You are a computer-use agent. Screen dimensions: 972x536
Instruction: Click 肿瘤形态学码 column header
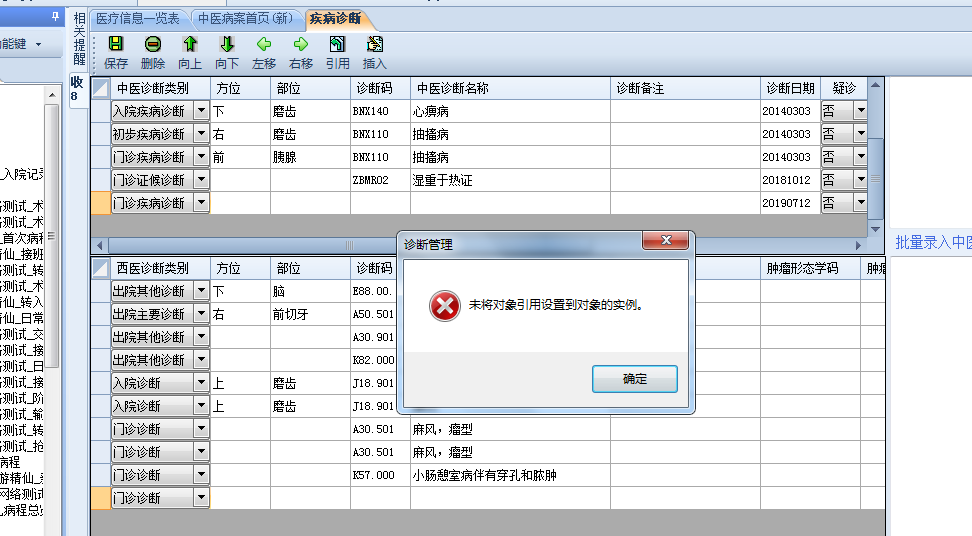810,268
